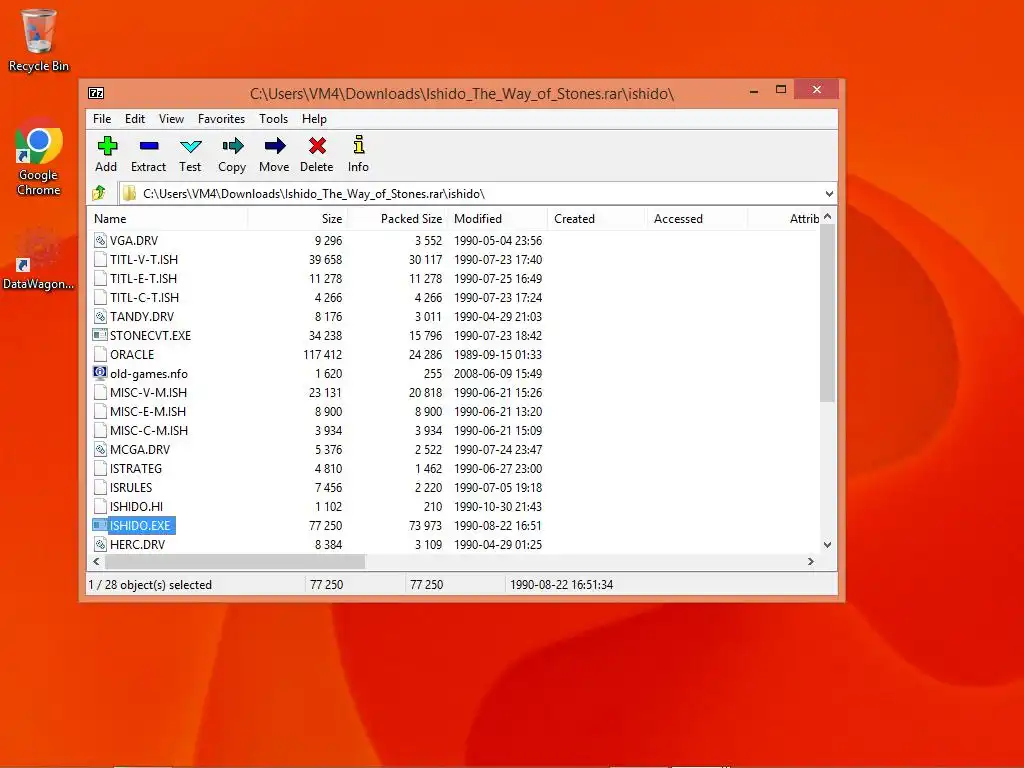1024x768 pixels.
Task: Sort by the Accessed column header
Action: click(696, 219)
